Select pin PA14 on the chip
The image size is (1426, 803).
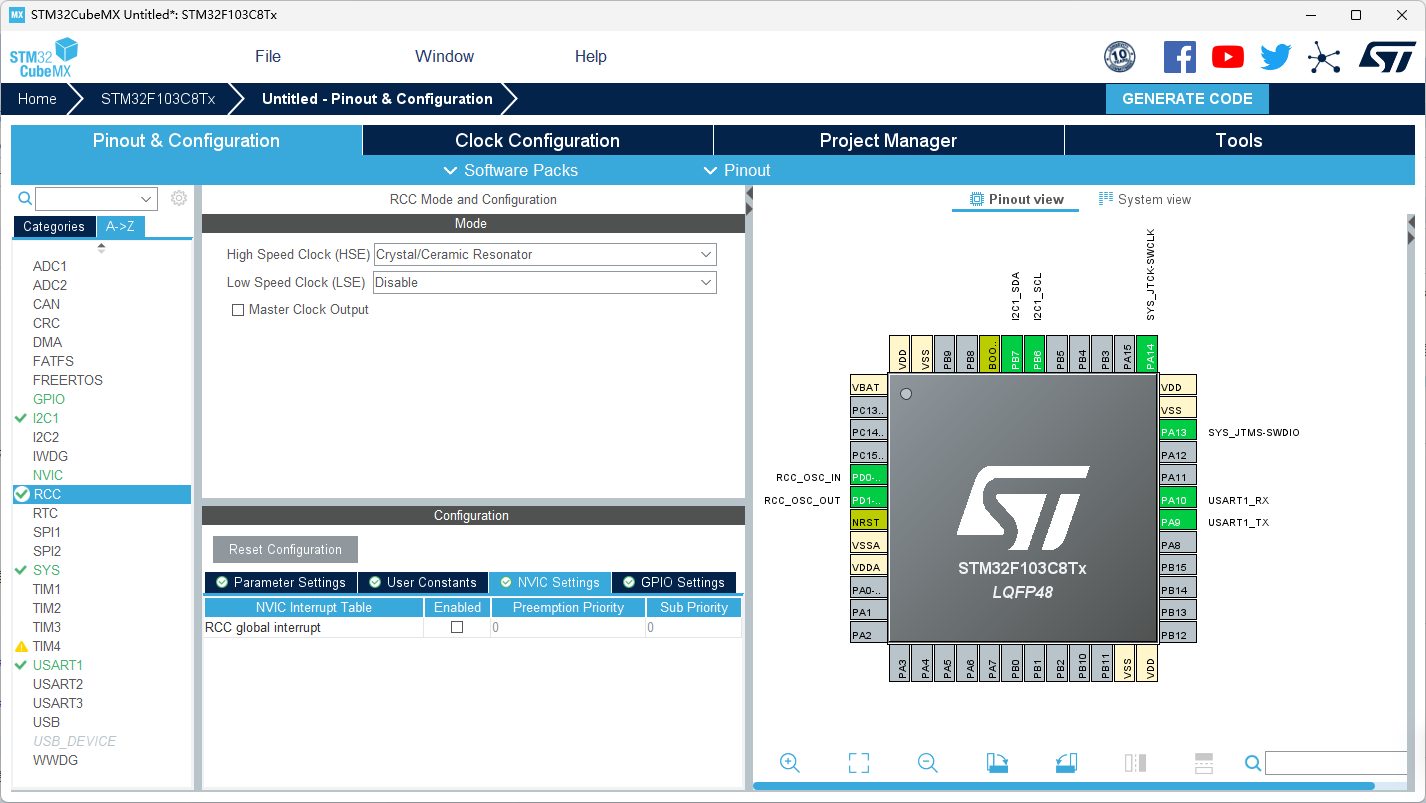pos(1148,354)
